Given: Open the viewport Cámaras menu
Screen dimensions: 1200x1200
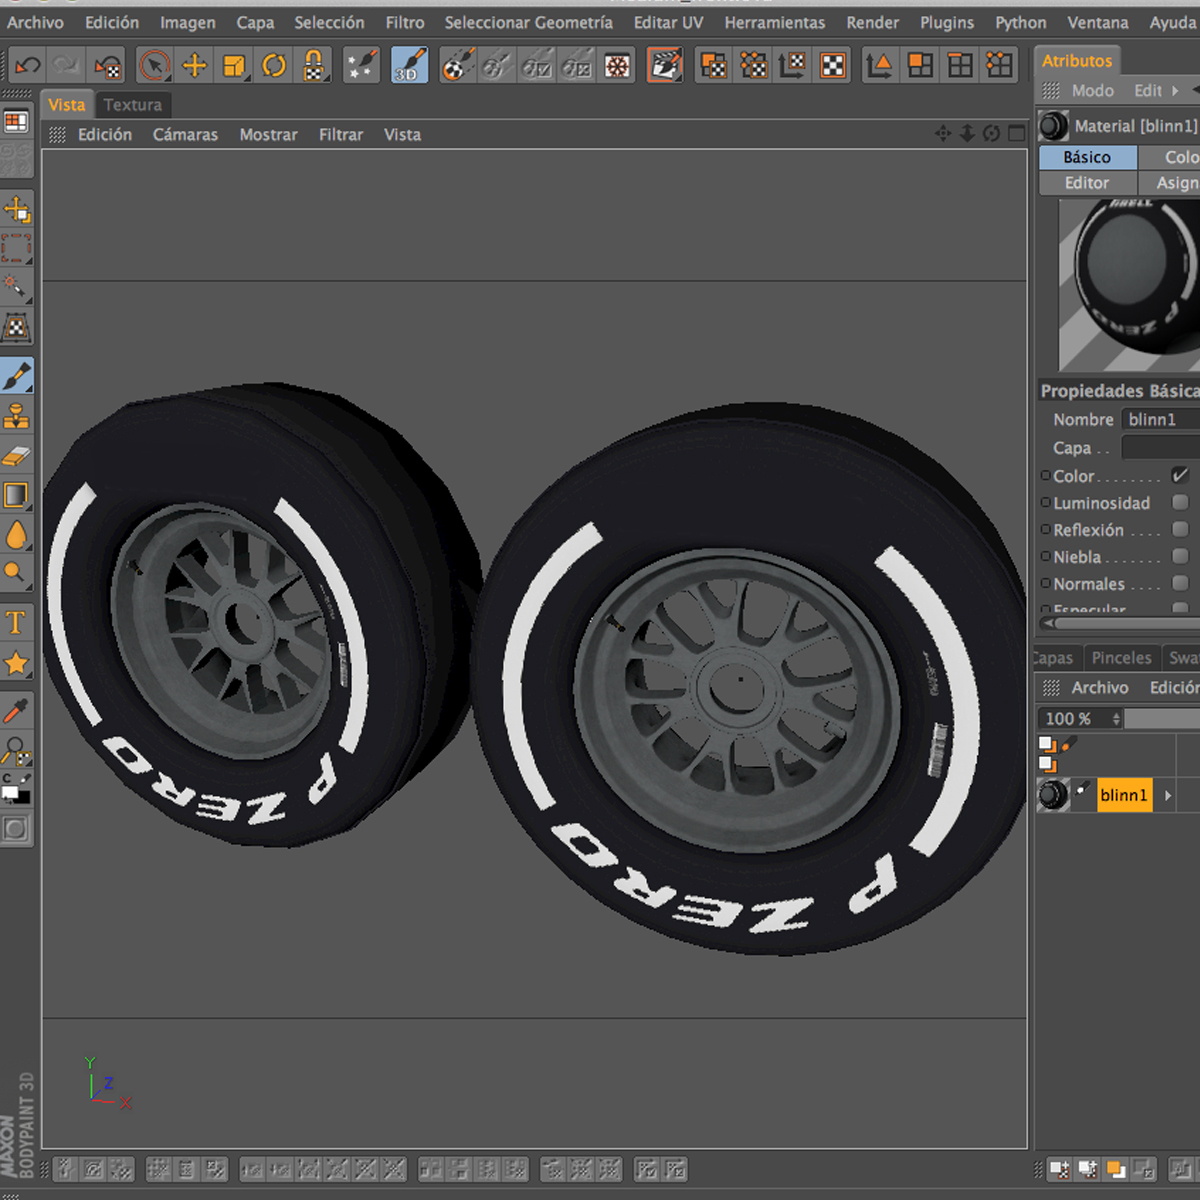Looking at the screenshot, I should [185, 134].
